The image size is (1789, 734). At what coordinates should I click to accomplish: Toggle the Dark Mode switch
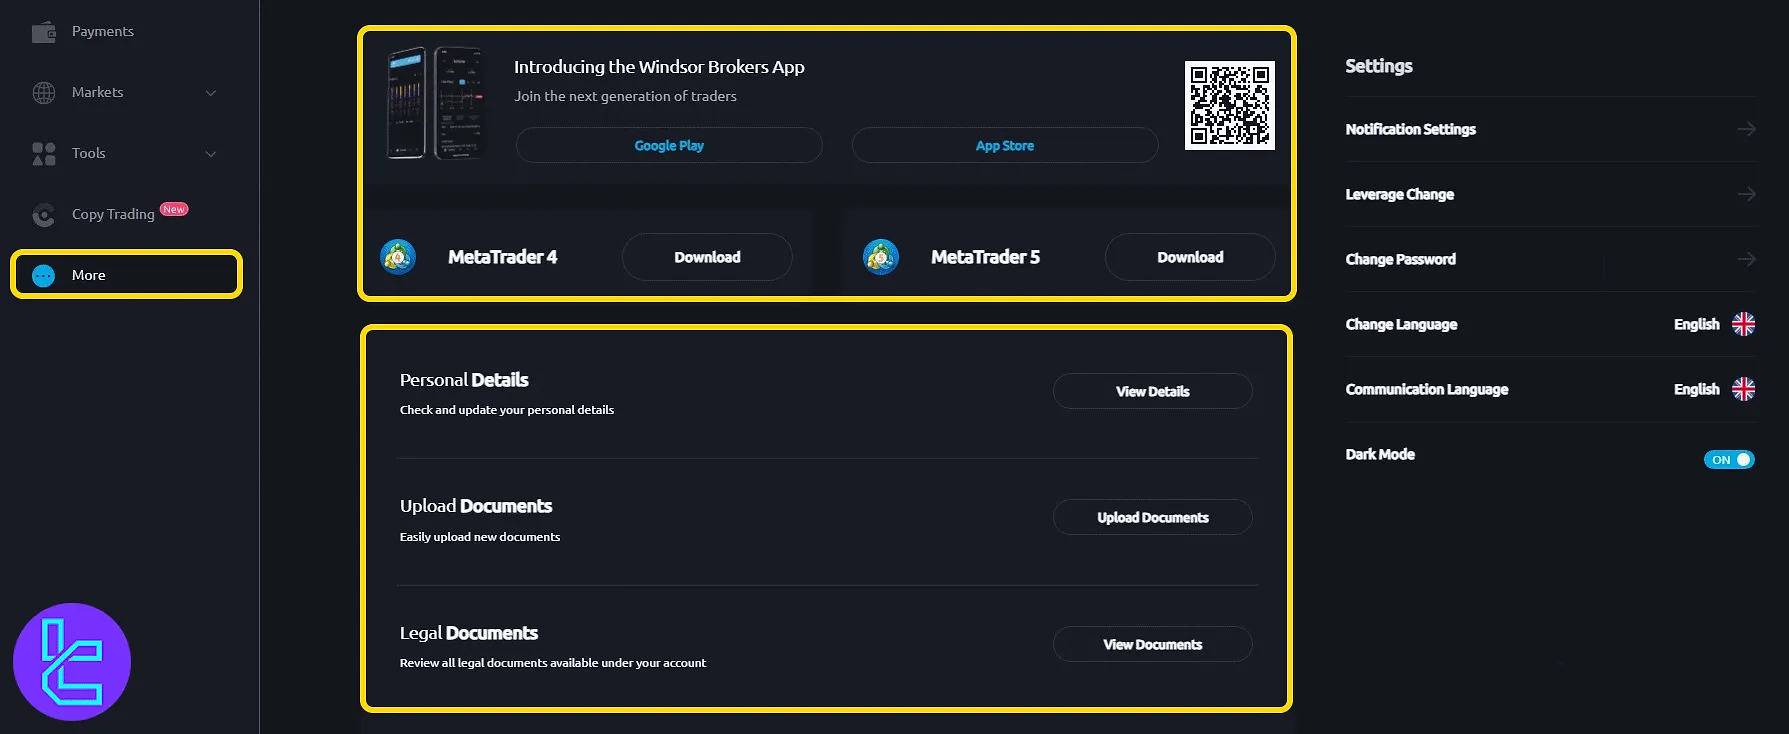[1729, 460]
